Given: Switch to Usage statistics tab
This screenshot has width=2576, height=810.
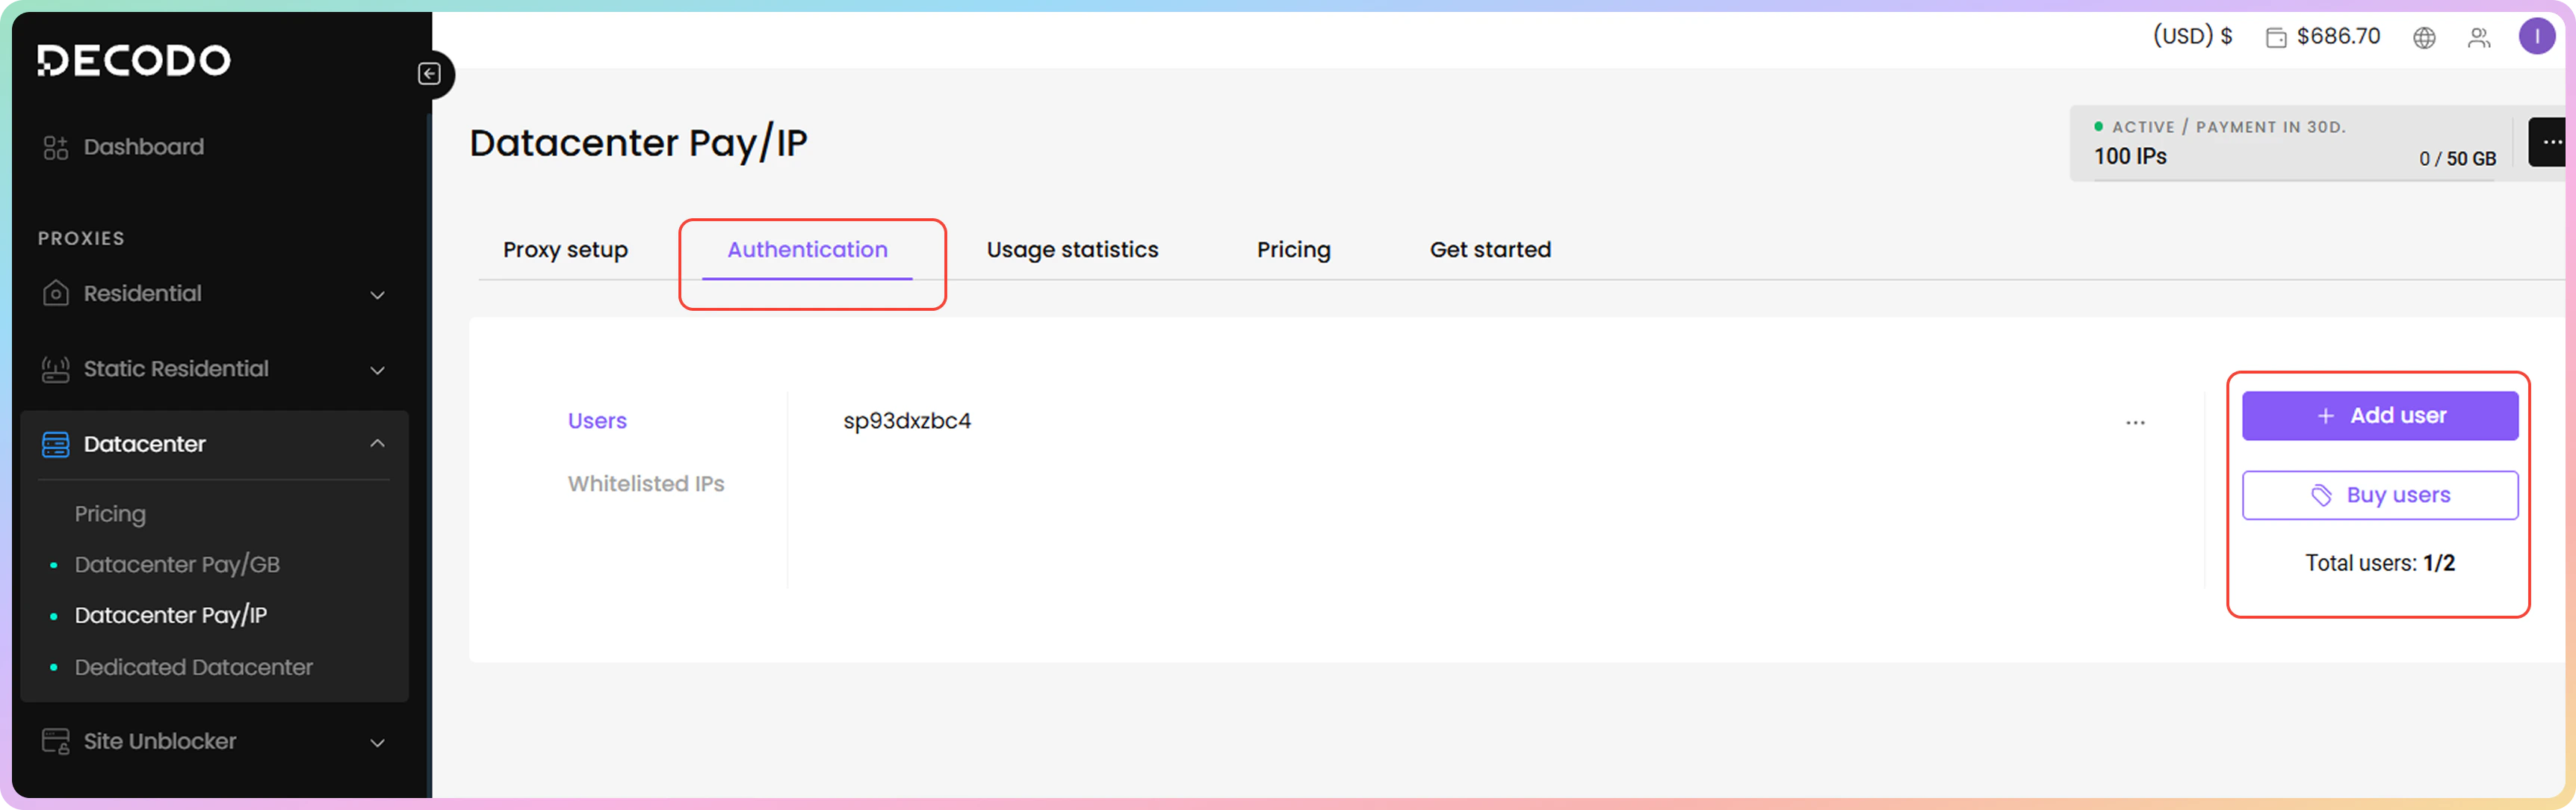Looking at the screenshot, I should pyautogui.click(x=1072, y=250).
